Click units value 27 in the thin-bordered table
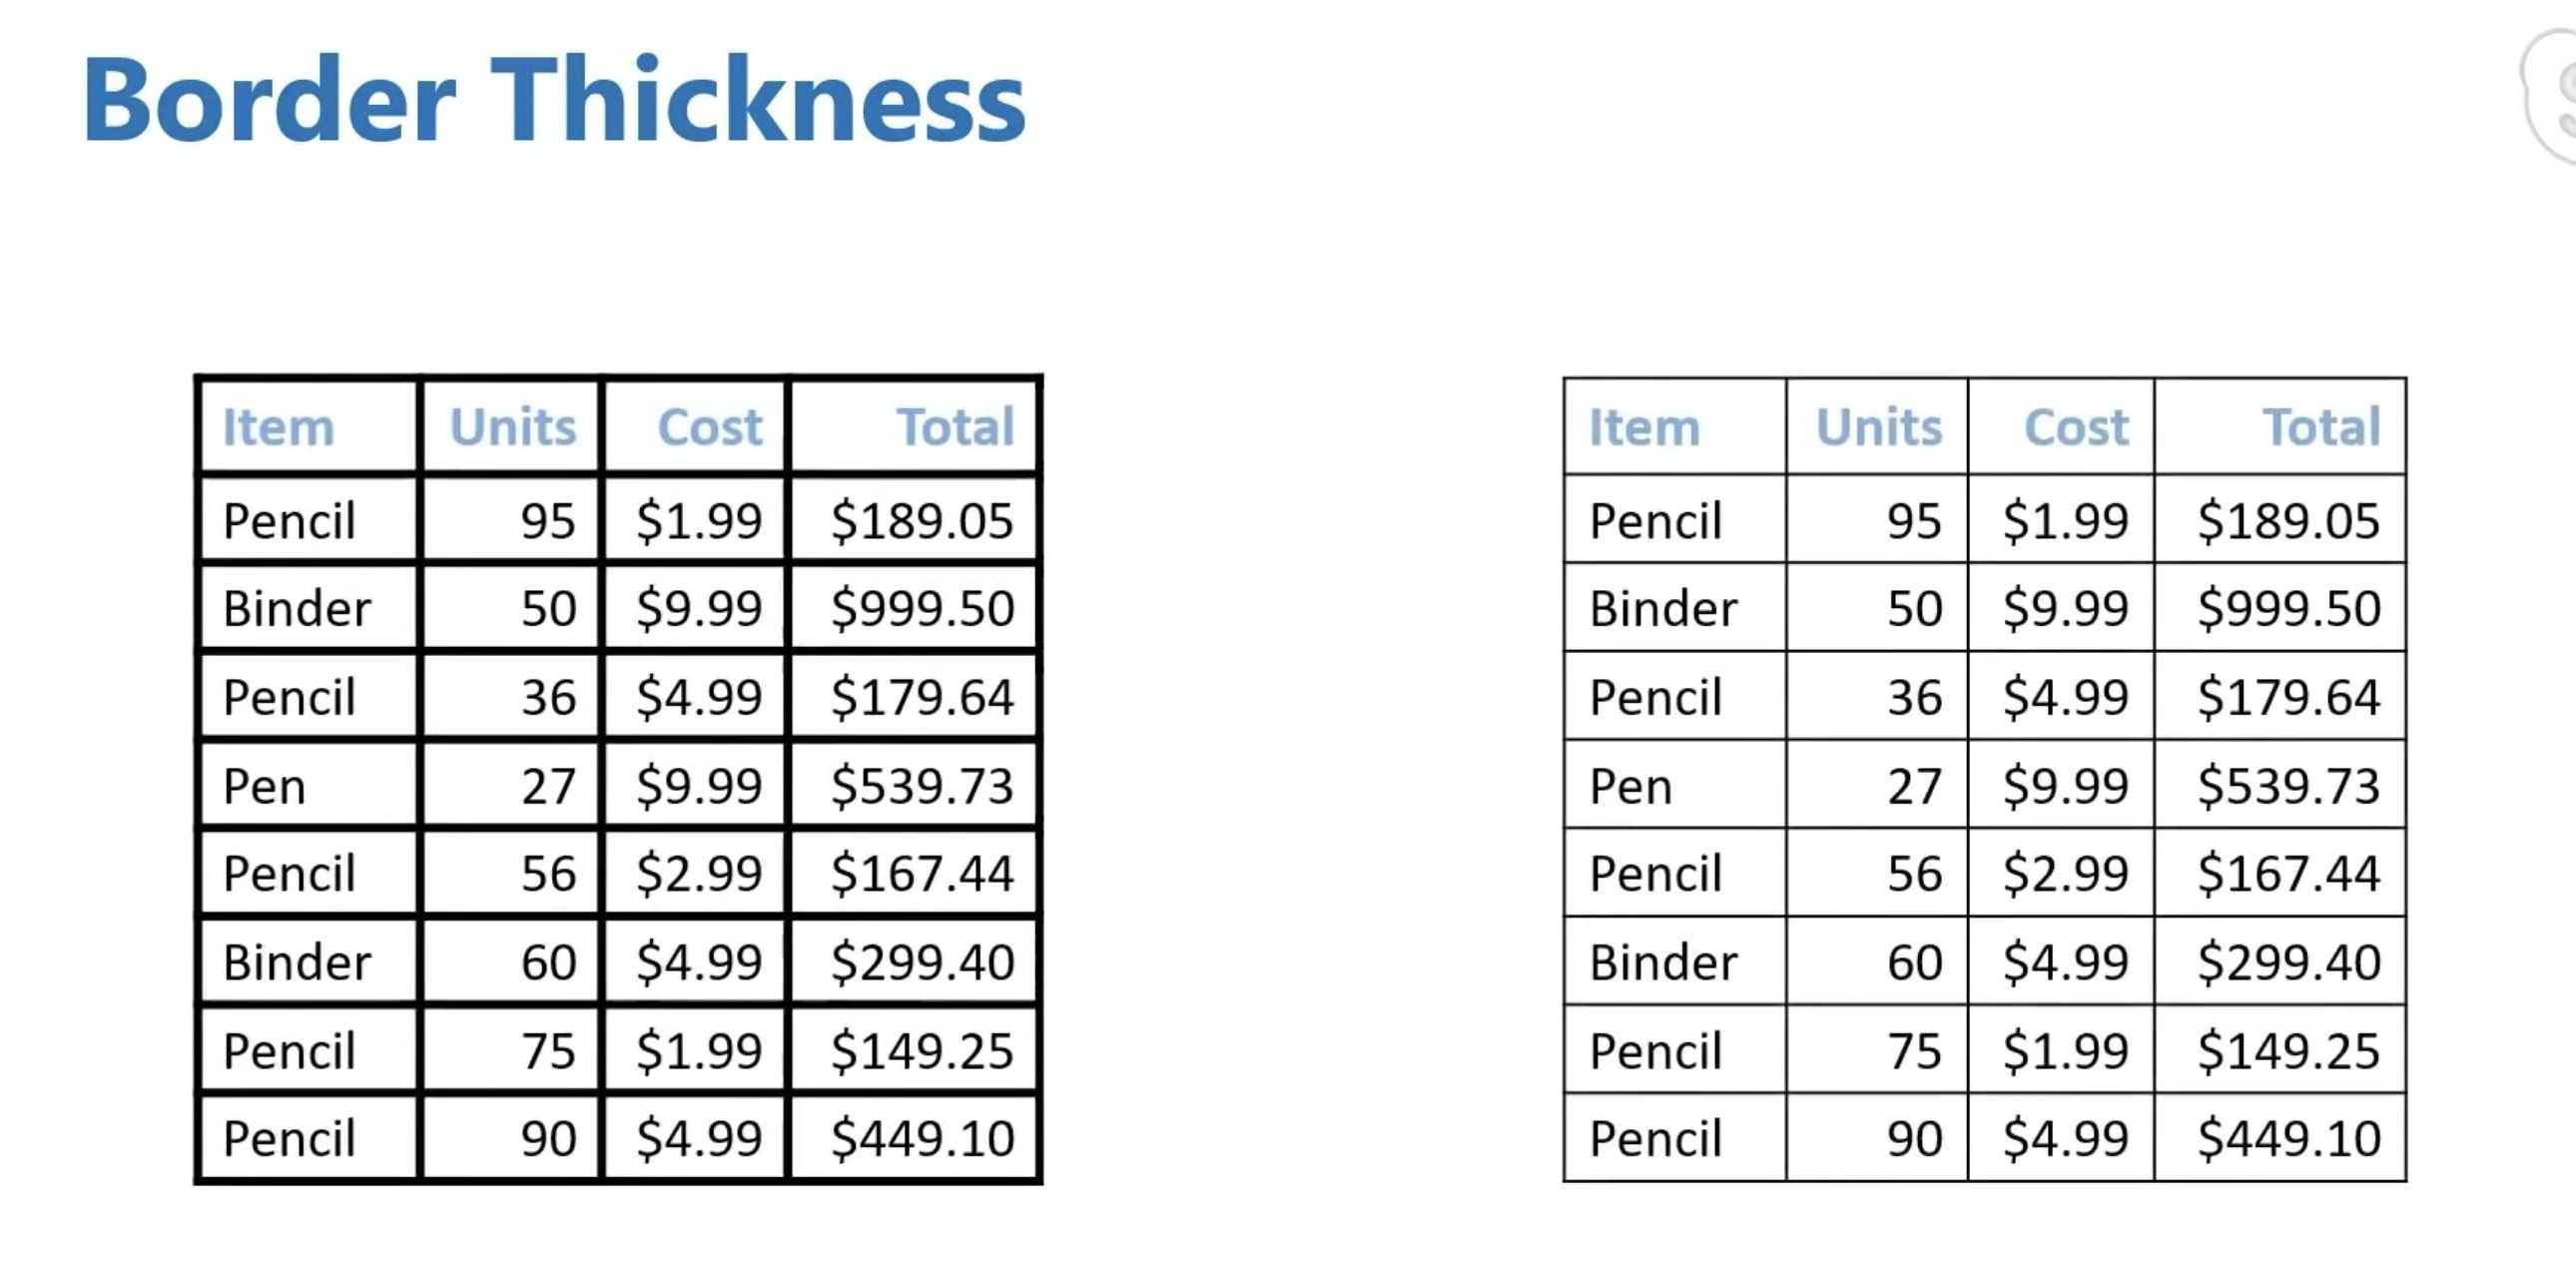 (1914, 786)
